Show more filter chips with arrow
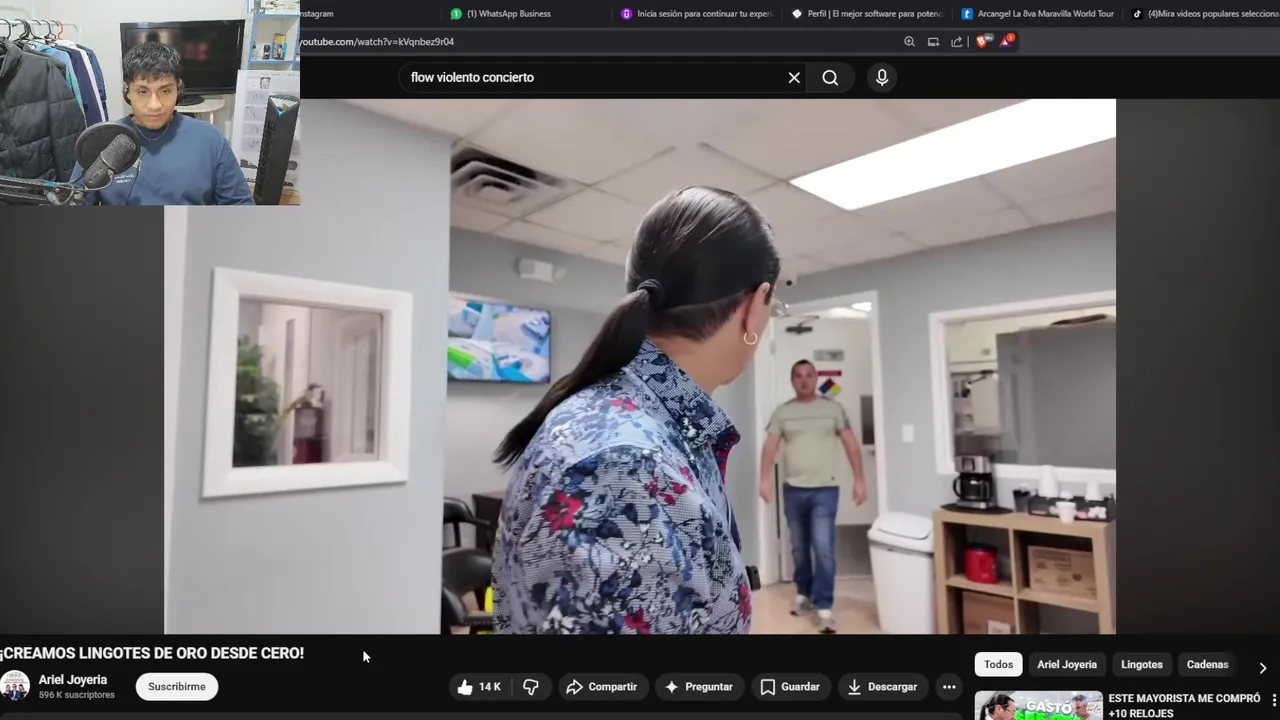The image size is (1280, 720). click(x=1262, y=667)
